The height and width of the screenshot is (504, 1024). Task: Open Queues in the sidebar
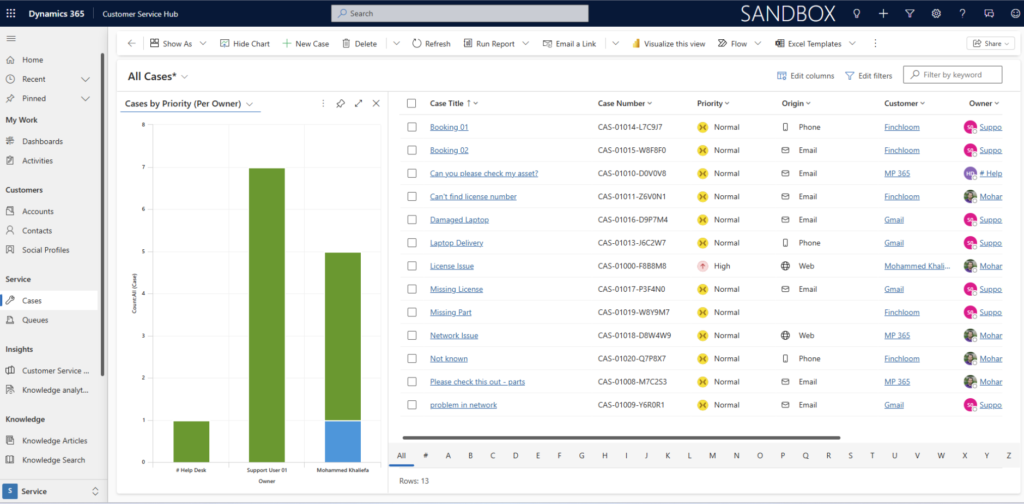pyautogui.click(x=35, y=320)
